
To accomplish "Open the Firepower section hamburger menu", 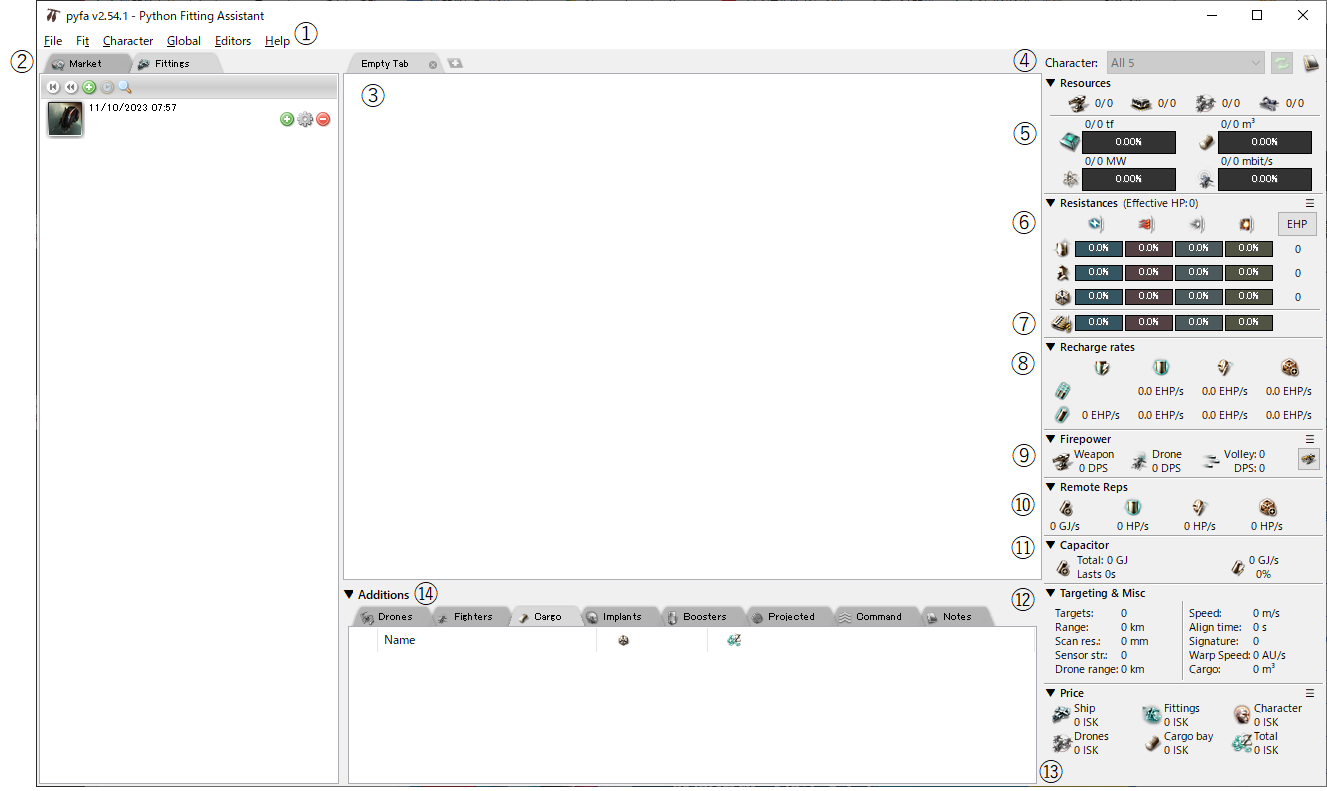I will click(1310, 439).
